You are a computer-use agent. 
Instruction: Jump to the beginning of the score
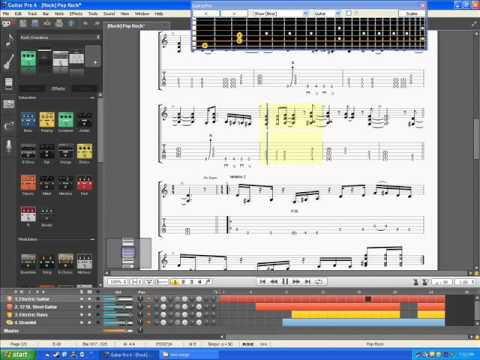(262, 282)
